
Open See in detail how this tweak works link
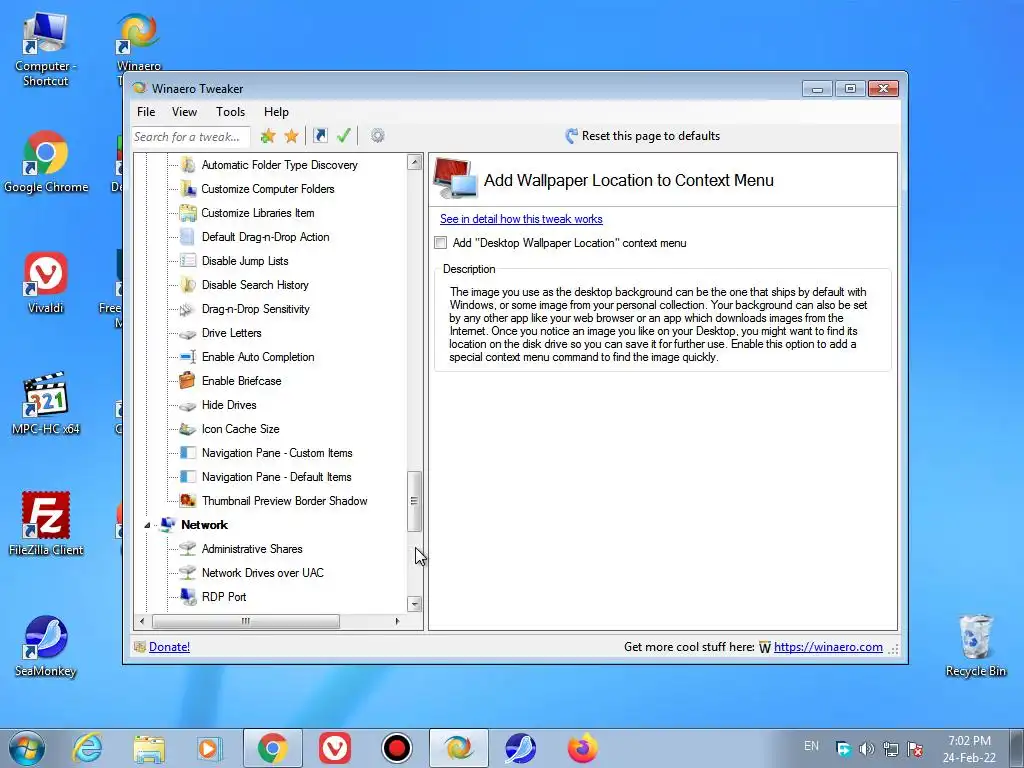point(521,219)
